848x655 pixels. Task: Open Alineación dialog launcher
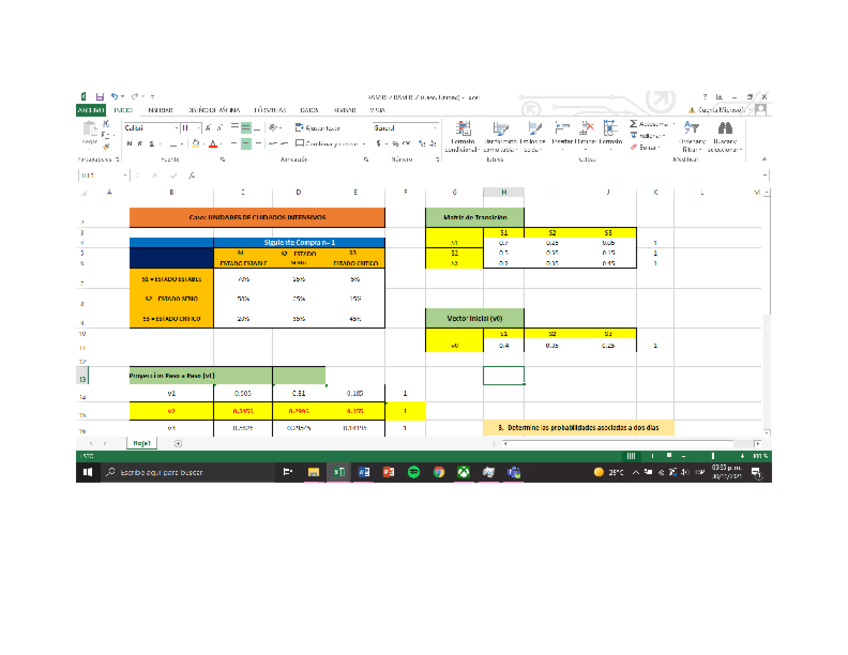pyautogui.click(x=366, y=159)
